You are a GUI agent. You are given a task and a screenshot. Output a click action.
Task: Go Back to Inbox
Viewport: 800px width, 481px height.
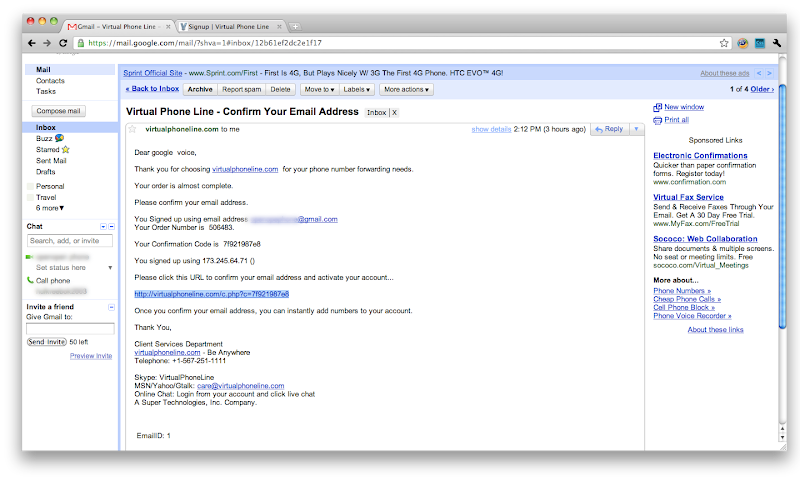pyautogui.click(x=152, y=89)
